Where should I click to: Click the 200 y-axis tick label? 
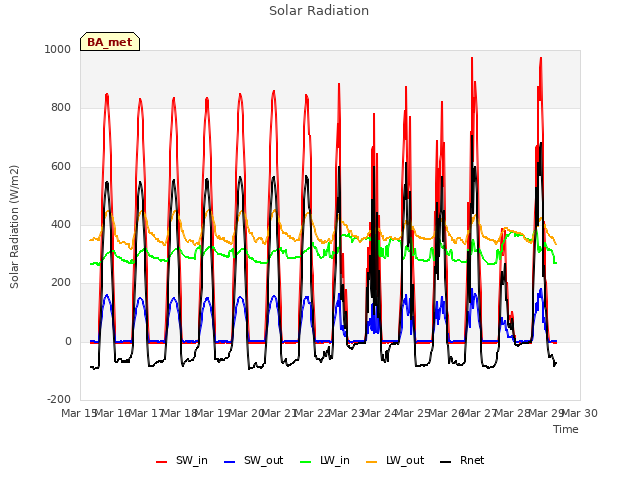click(x=61, y=282)
